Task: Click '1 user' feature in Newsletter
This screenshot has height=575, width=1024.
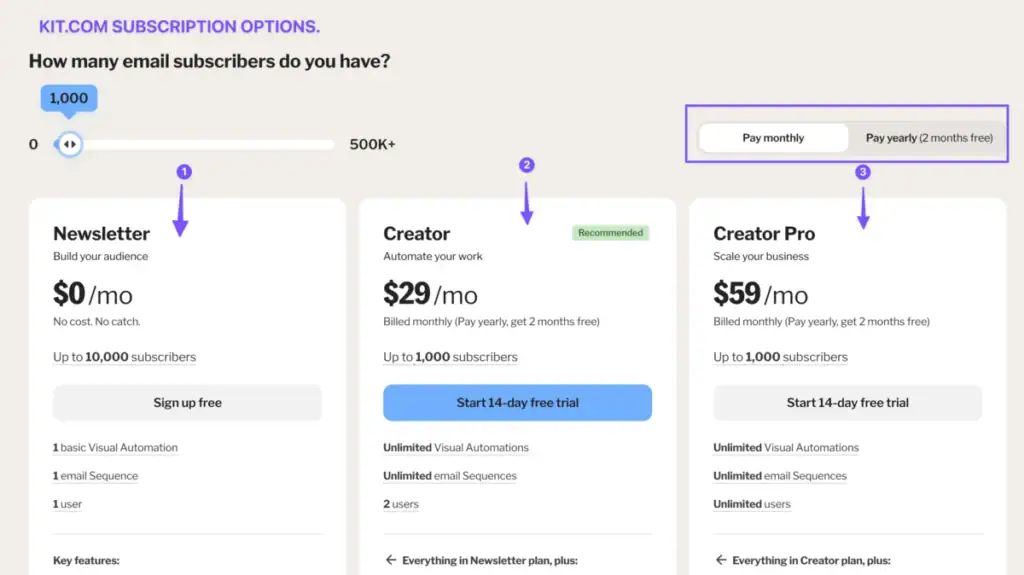Action: (x=67, y=504)
